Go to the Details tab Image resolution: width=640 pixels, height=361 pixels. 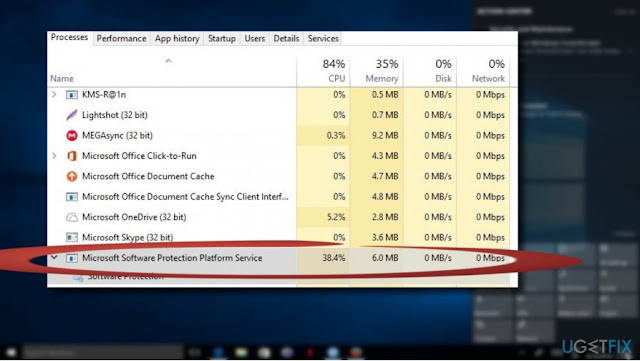[x=286, y=39]
